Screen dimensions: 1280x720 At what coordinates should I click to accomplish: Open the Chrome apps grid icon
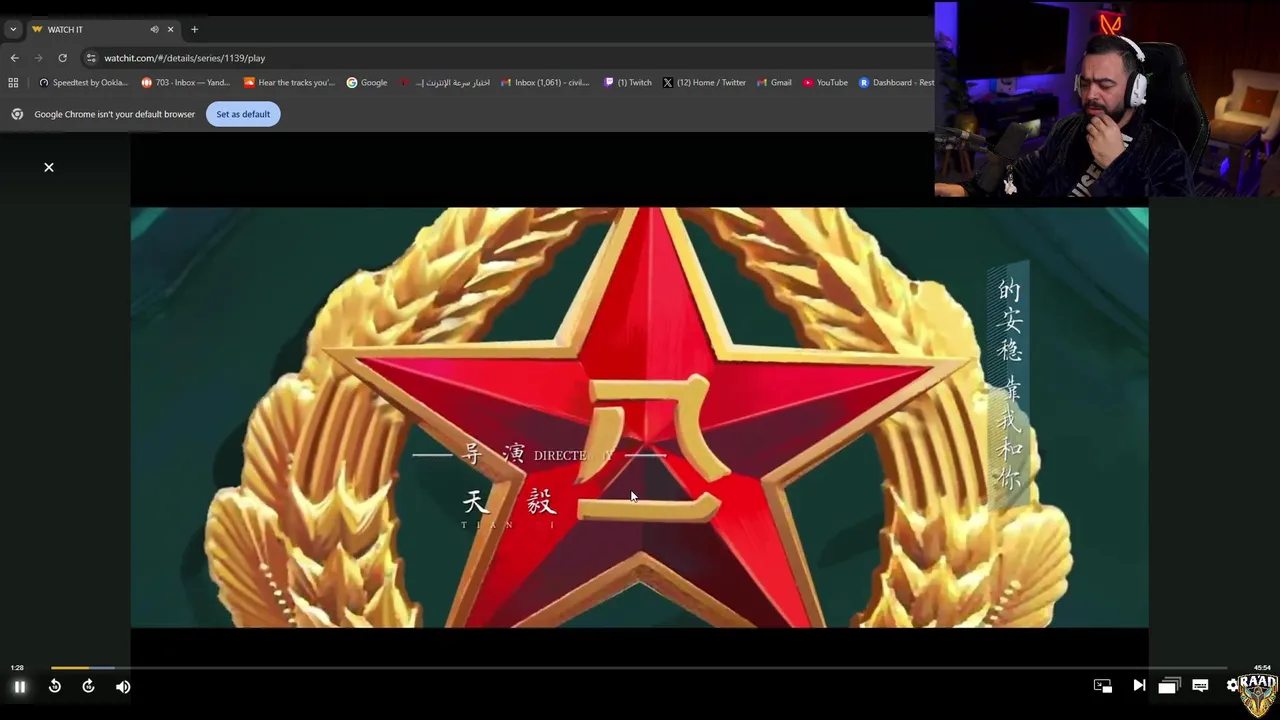(x=13, y=83)
